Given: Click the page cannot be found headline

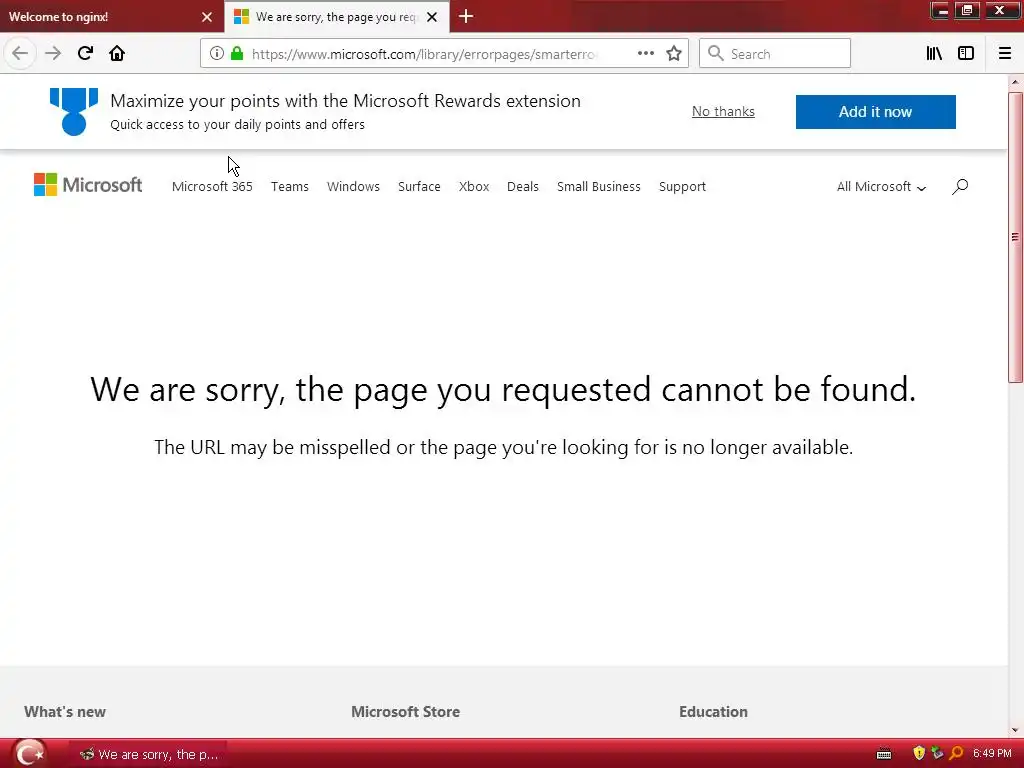Looking at the screenshot, I should [x=503, y=390].
